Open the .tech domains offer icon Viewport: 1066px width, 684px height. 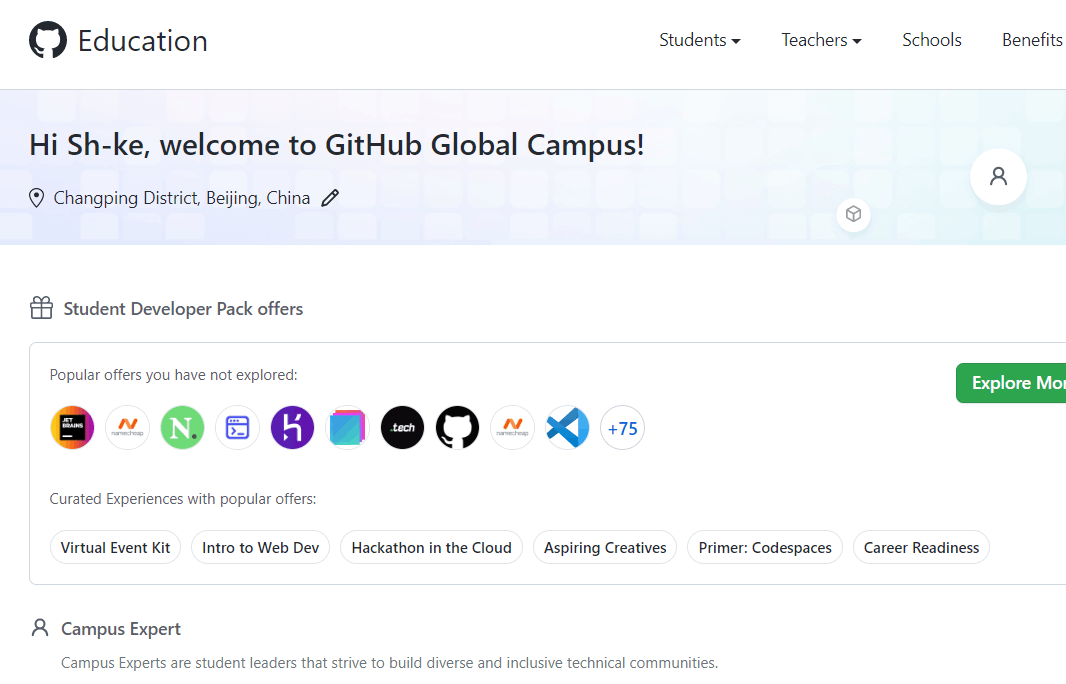402,428
